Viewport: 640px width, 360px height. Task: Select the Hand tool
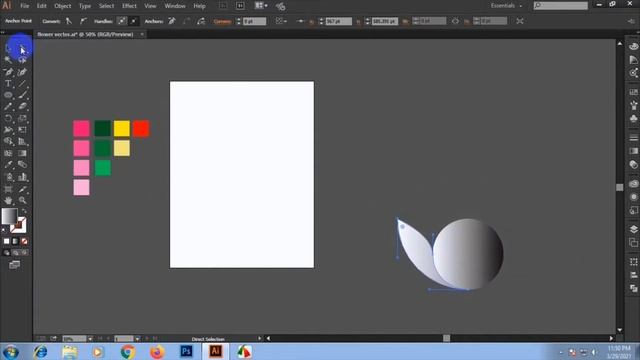(x=8, y=200)
